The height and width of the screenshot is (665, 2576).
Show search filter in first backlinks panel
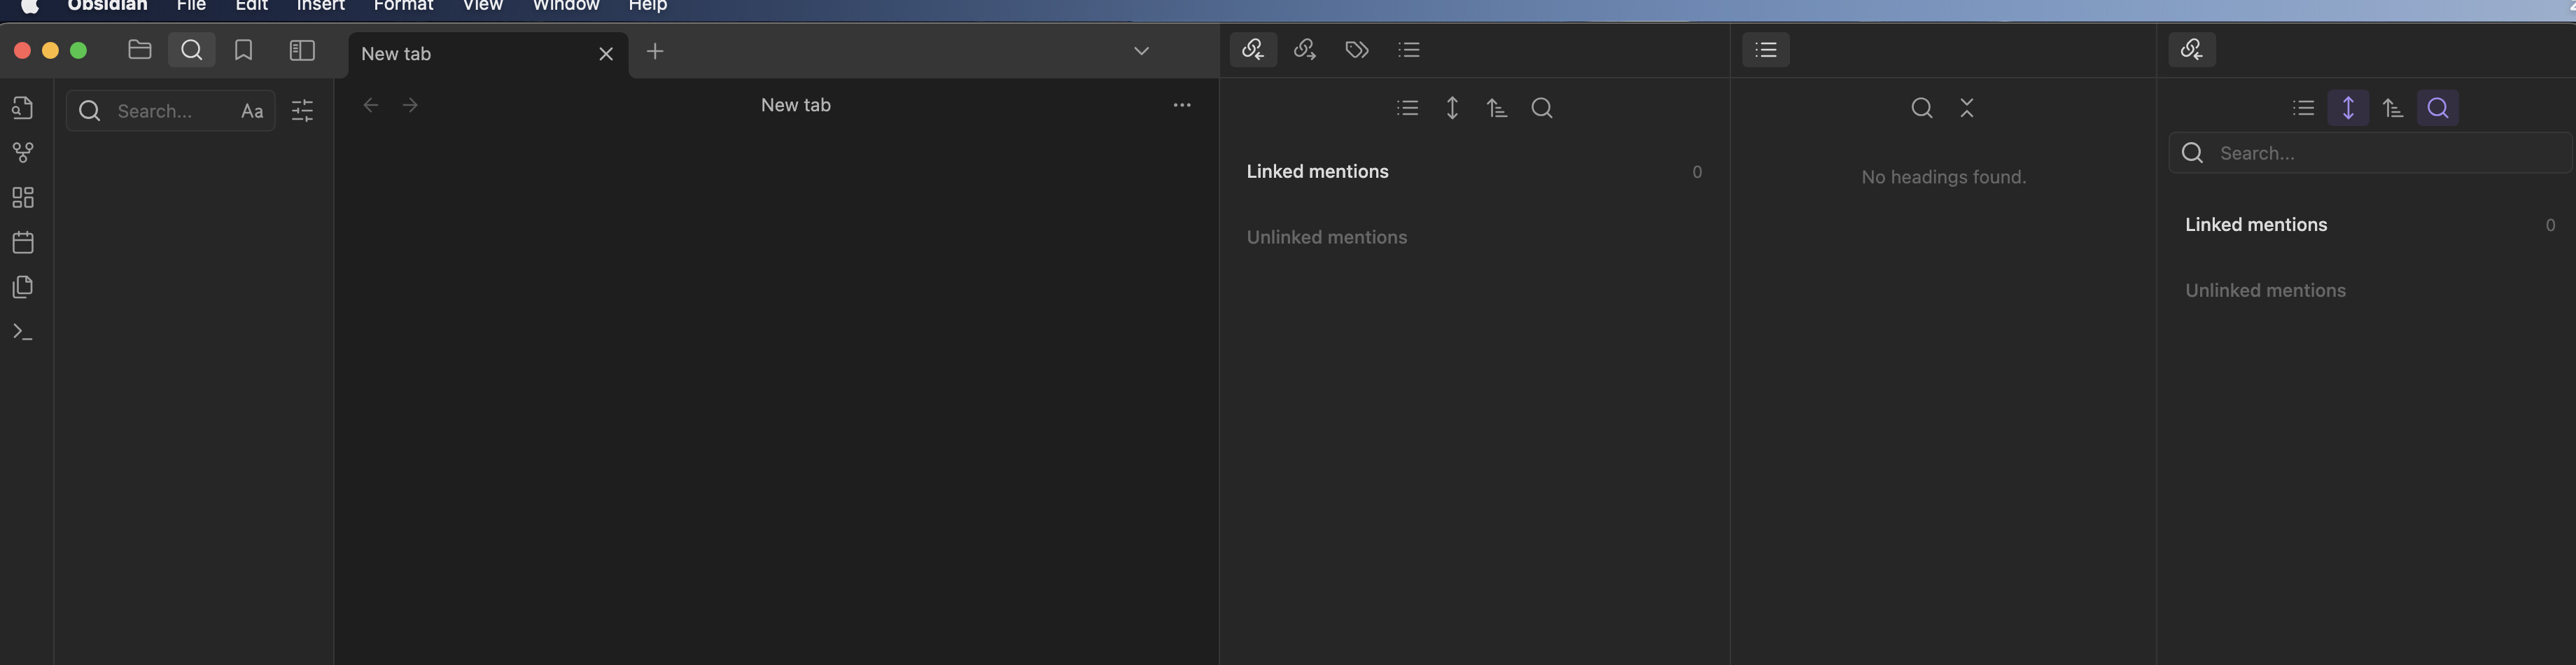pos(1542,108)
